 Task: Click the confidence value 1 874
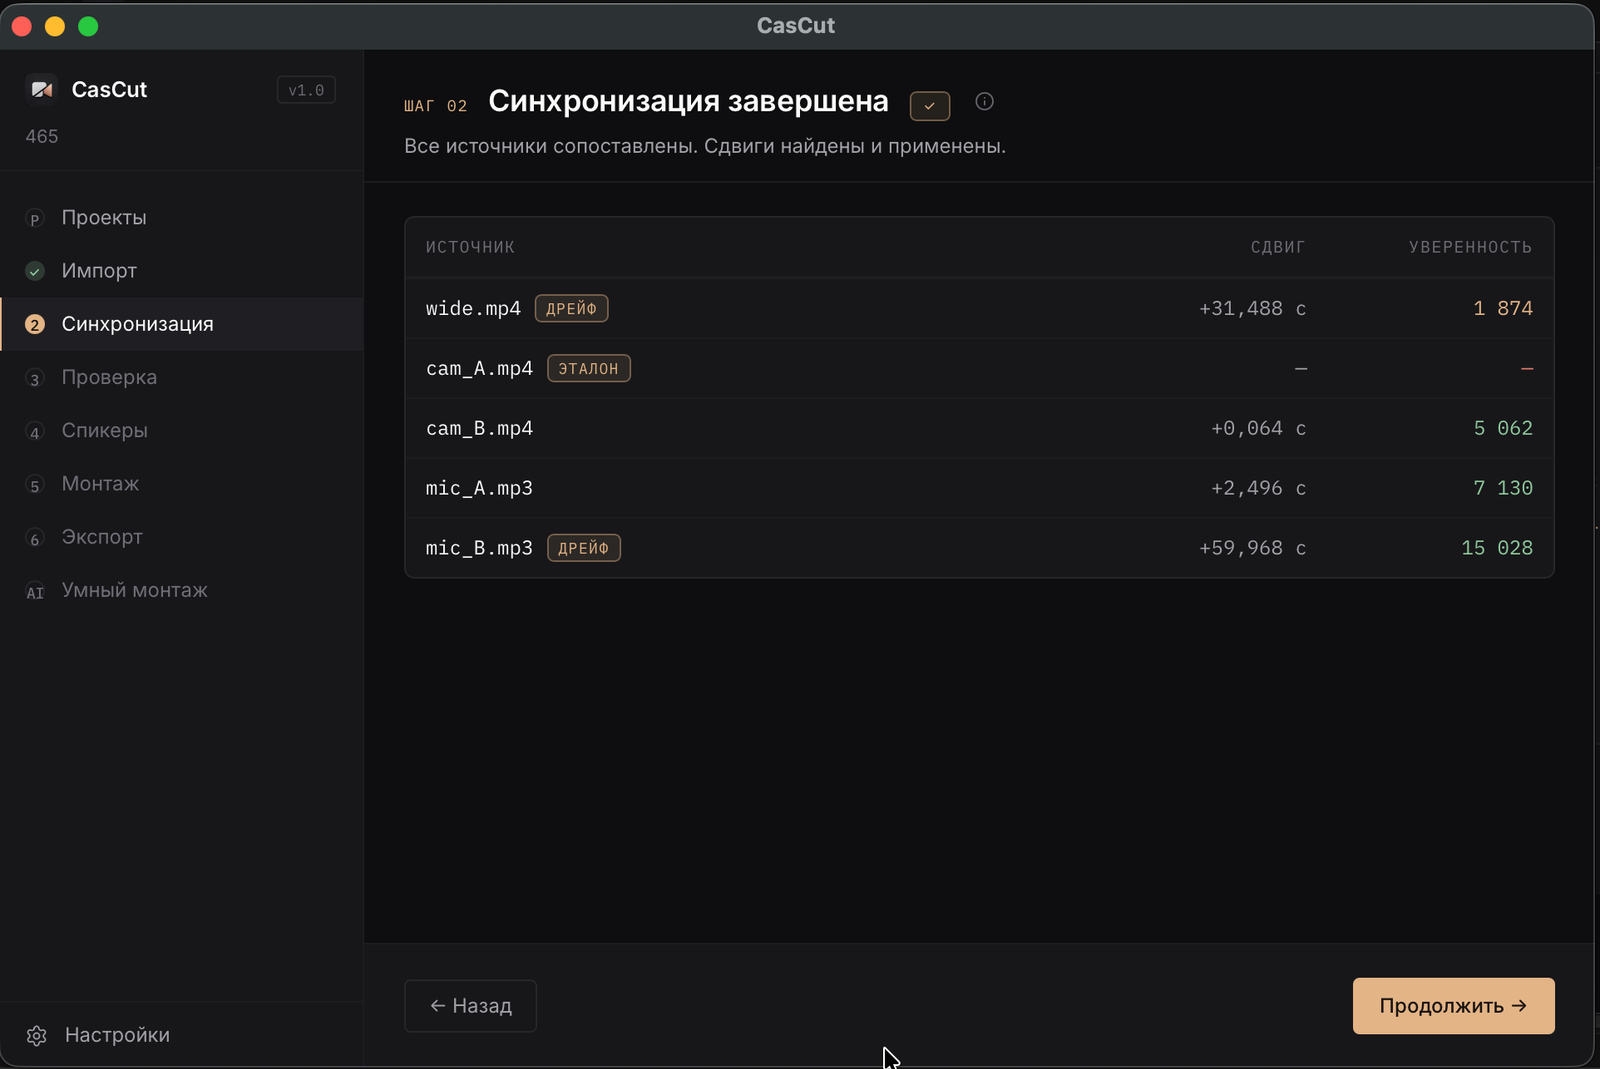[x=1503, y=308]
